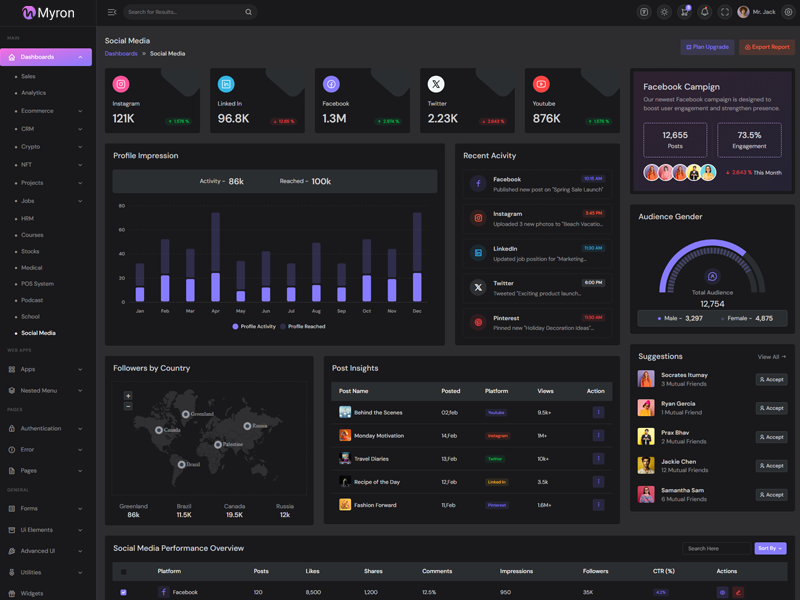This screenshot has height=600, width=800.
Task: Select Analytics in the sidebar
Action: coord(34,93)
